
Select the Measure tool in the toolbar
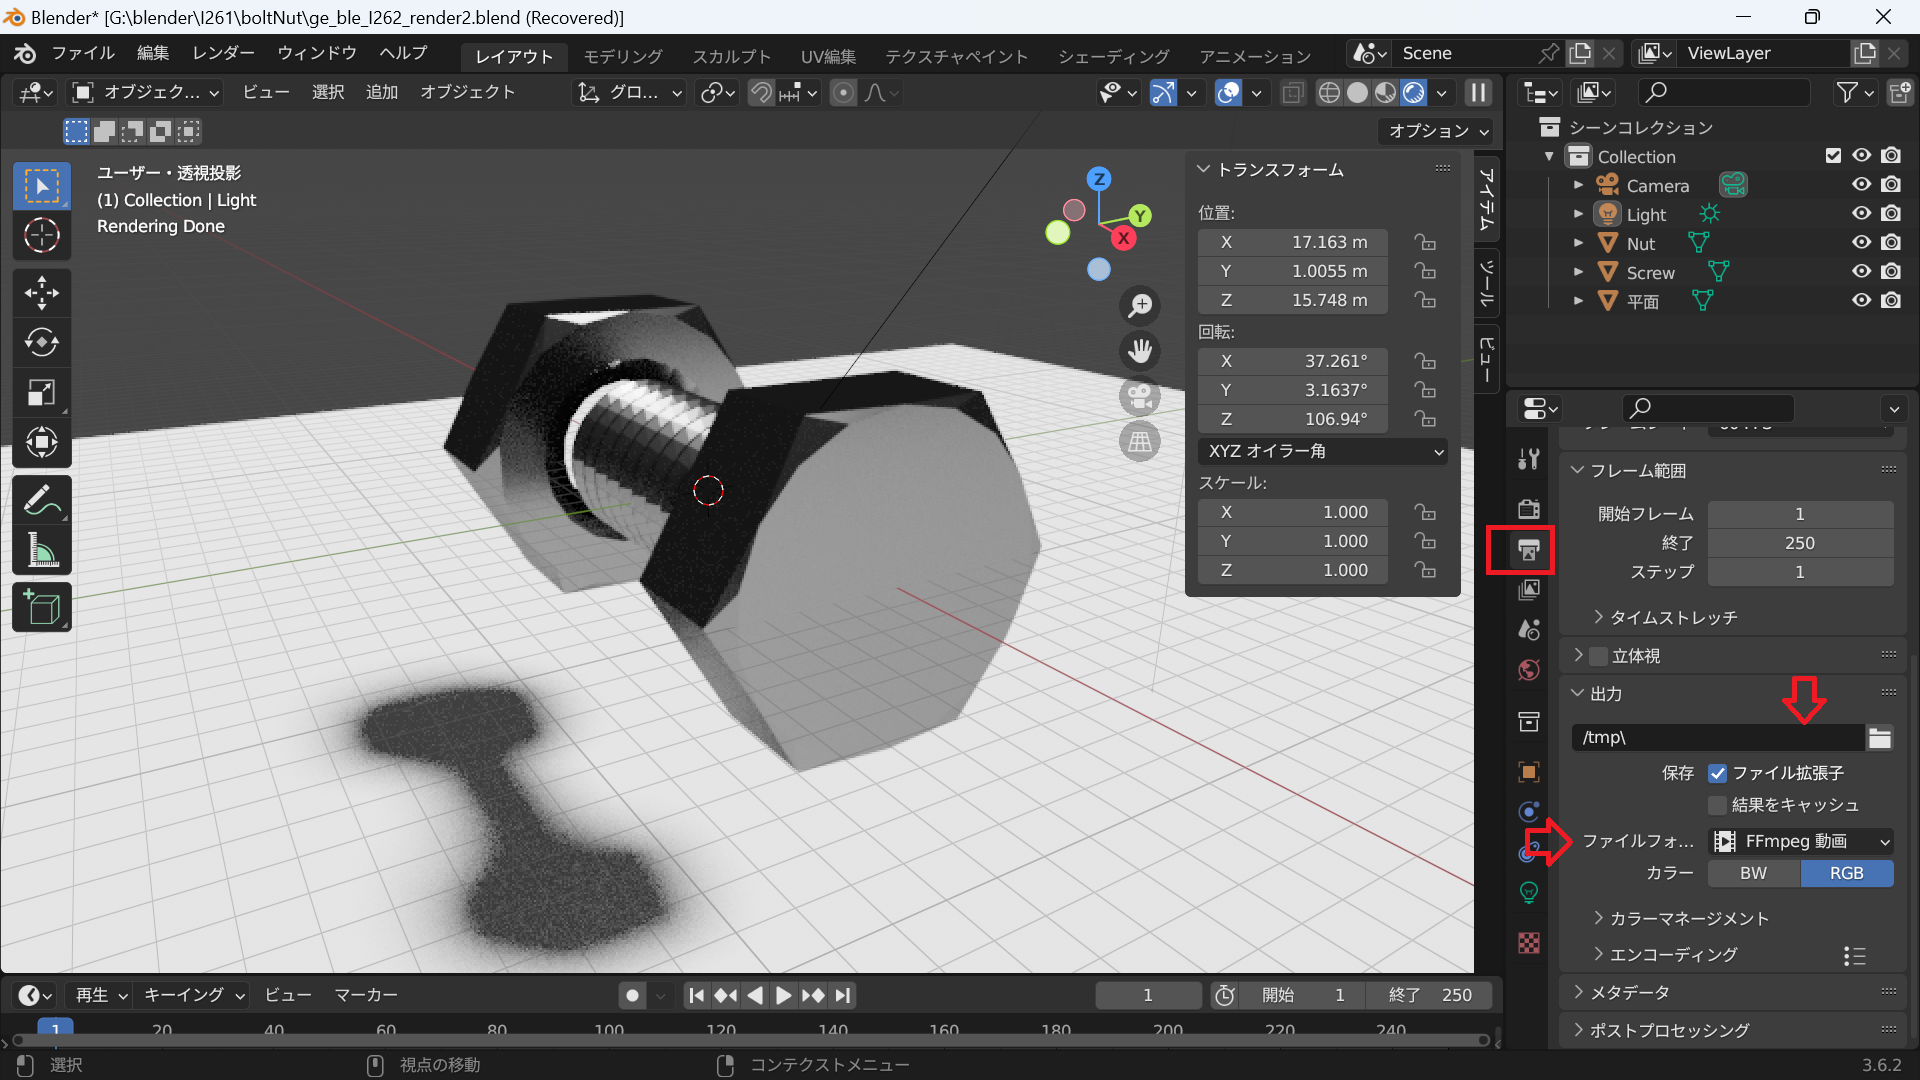click(x=41, y=551)
